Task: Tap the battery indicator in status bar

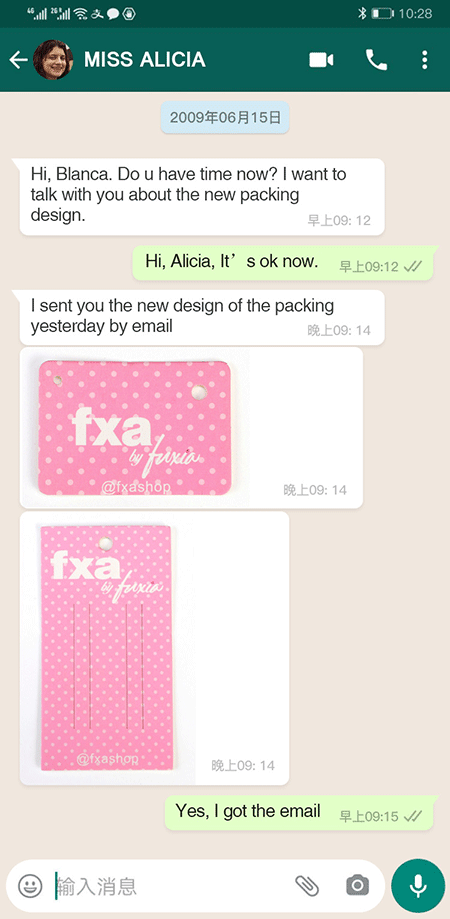Action: pyautogui.click(x=383, y=13)
